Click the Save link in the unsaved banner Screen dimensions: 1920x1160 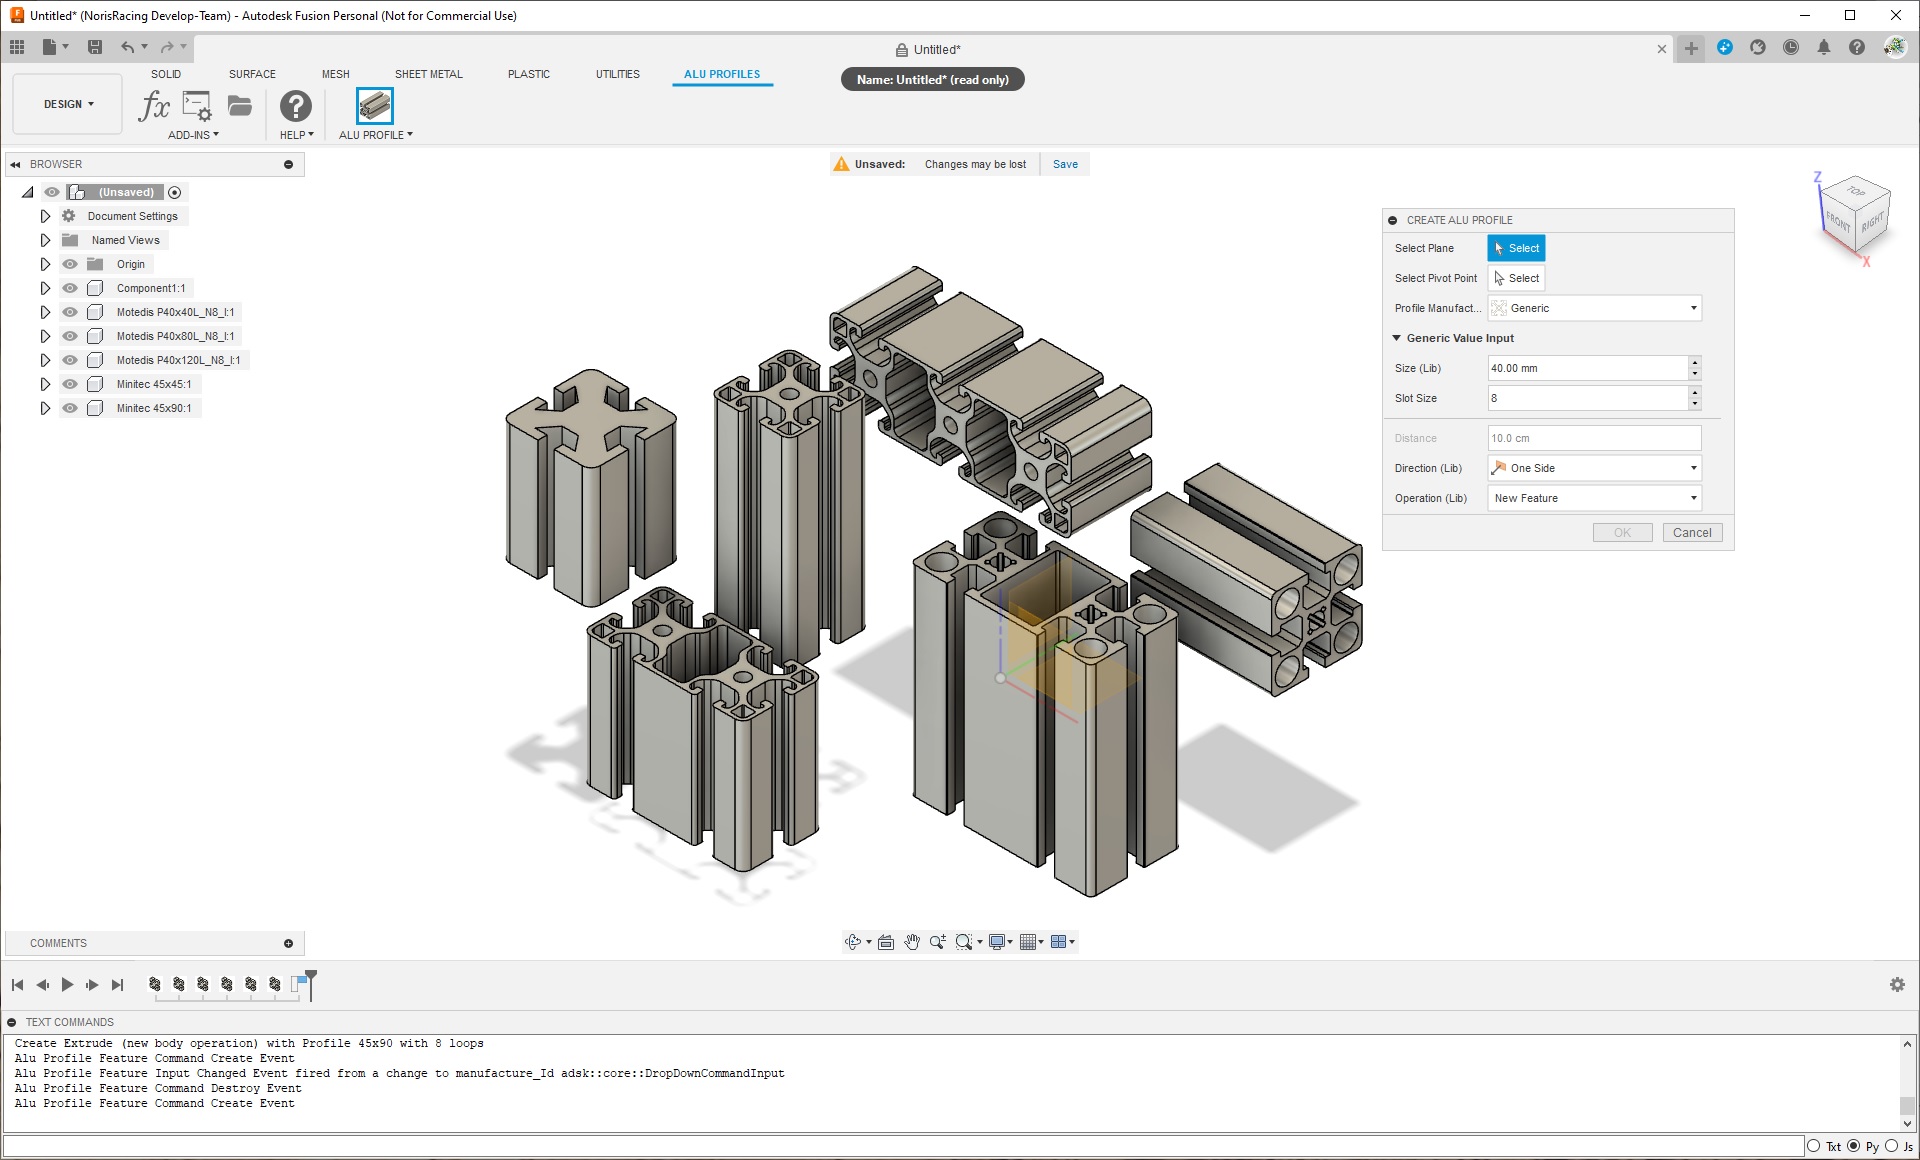(1065, 164)
